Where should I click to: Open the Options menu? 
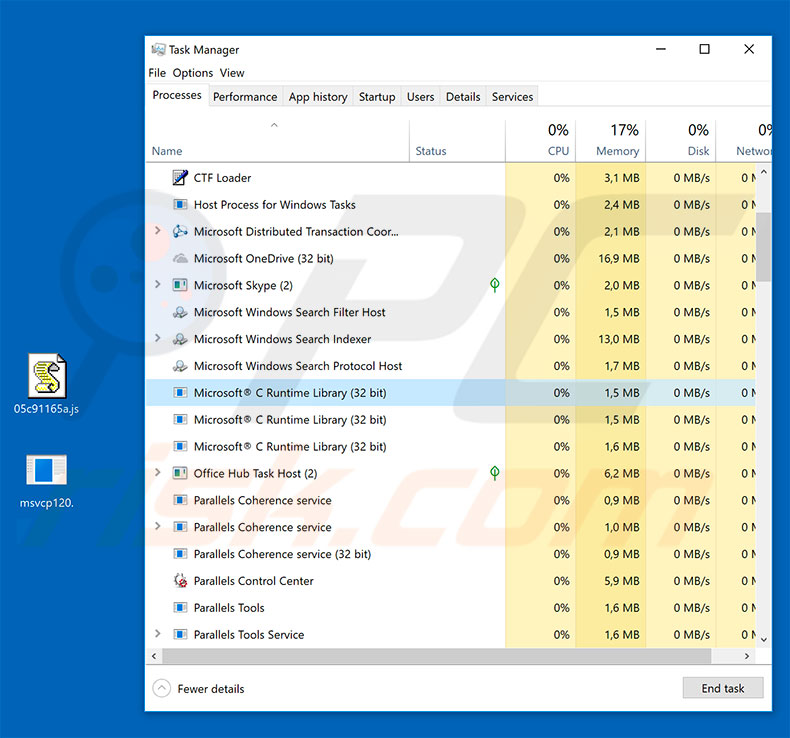(x=192, y=73)
